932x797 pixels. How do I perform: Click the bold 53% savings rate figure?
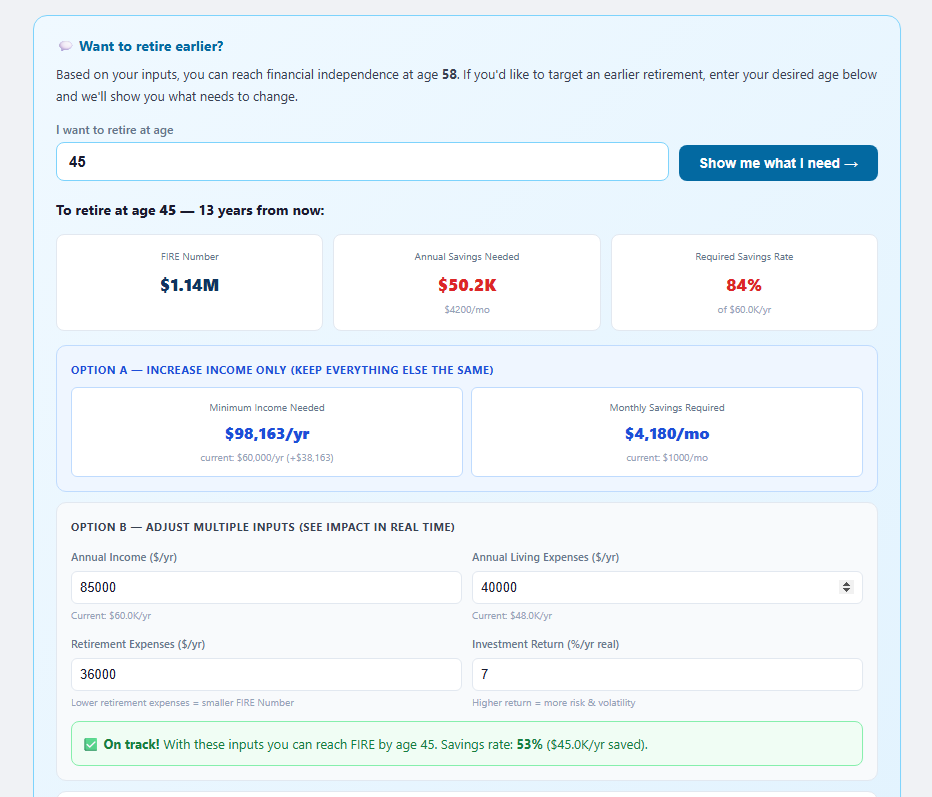[530, 745]
